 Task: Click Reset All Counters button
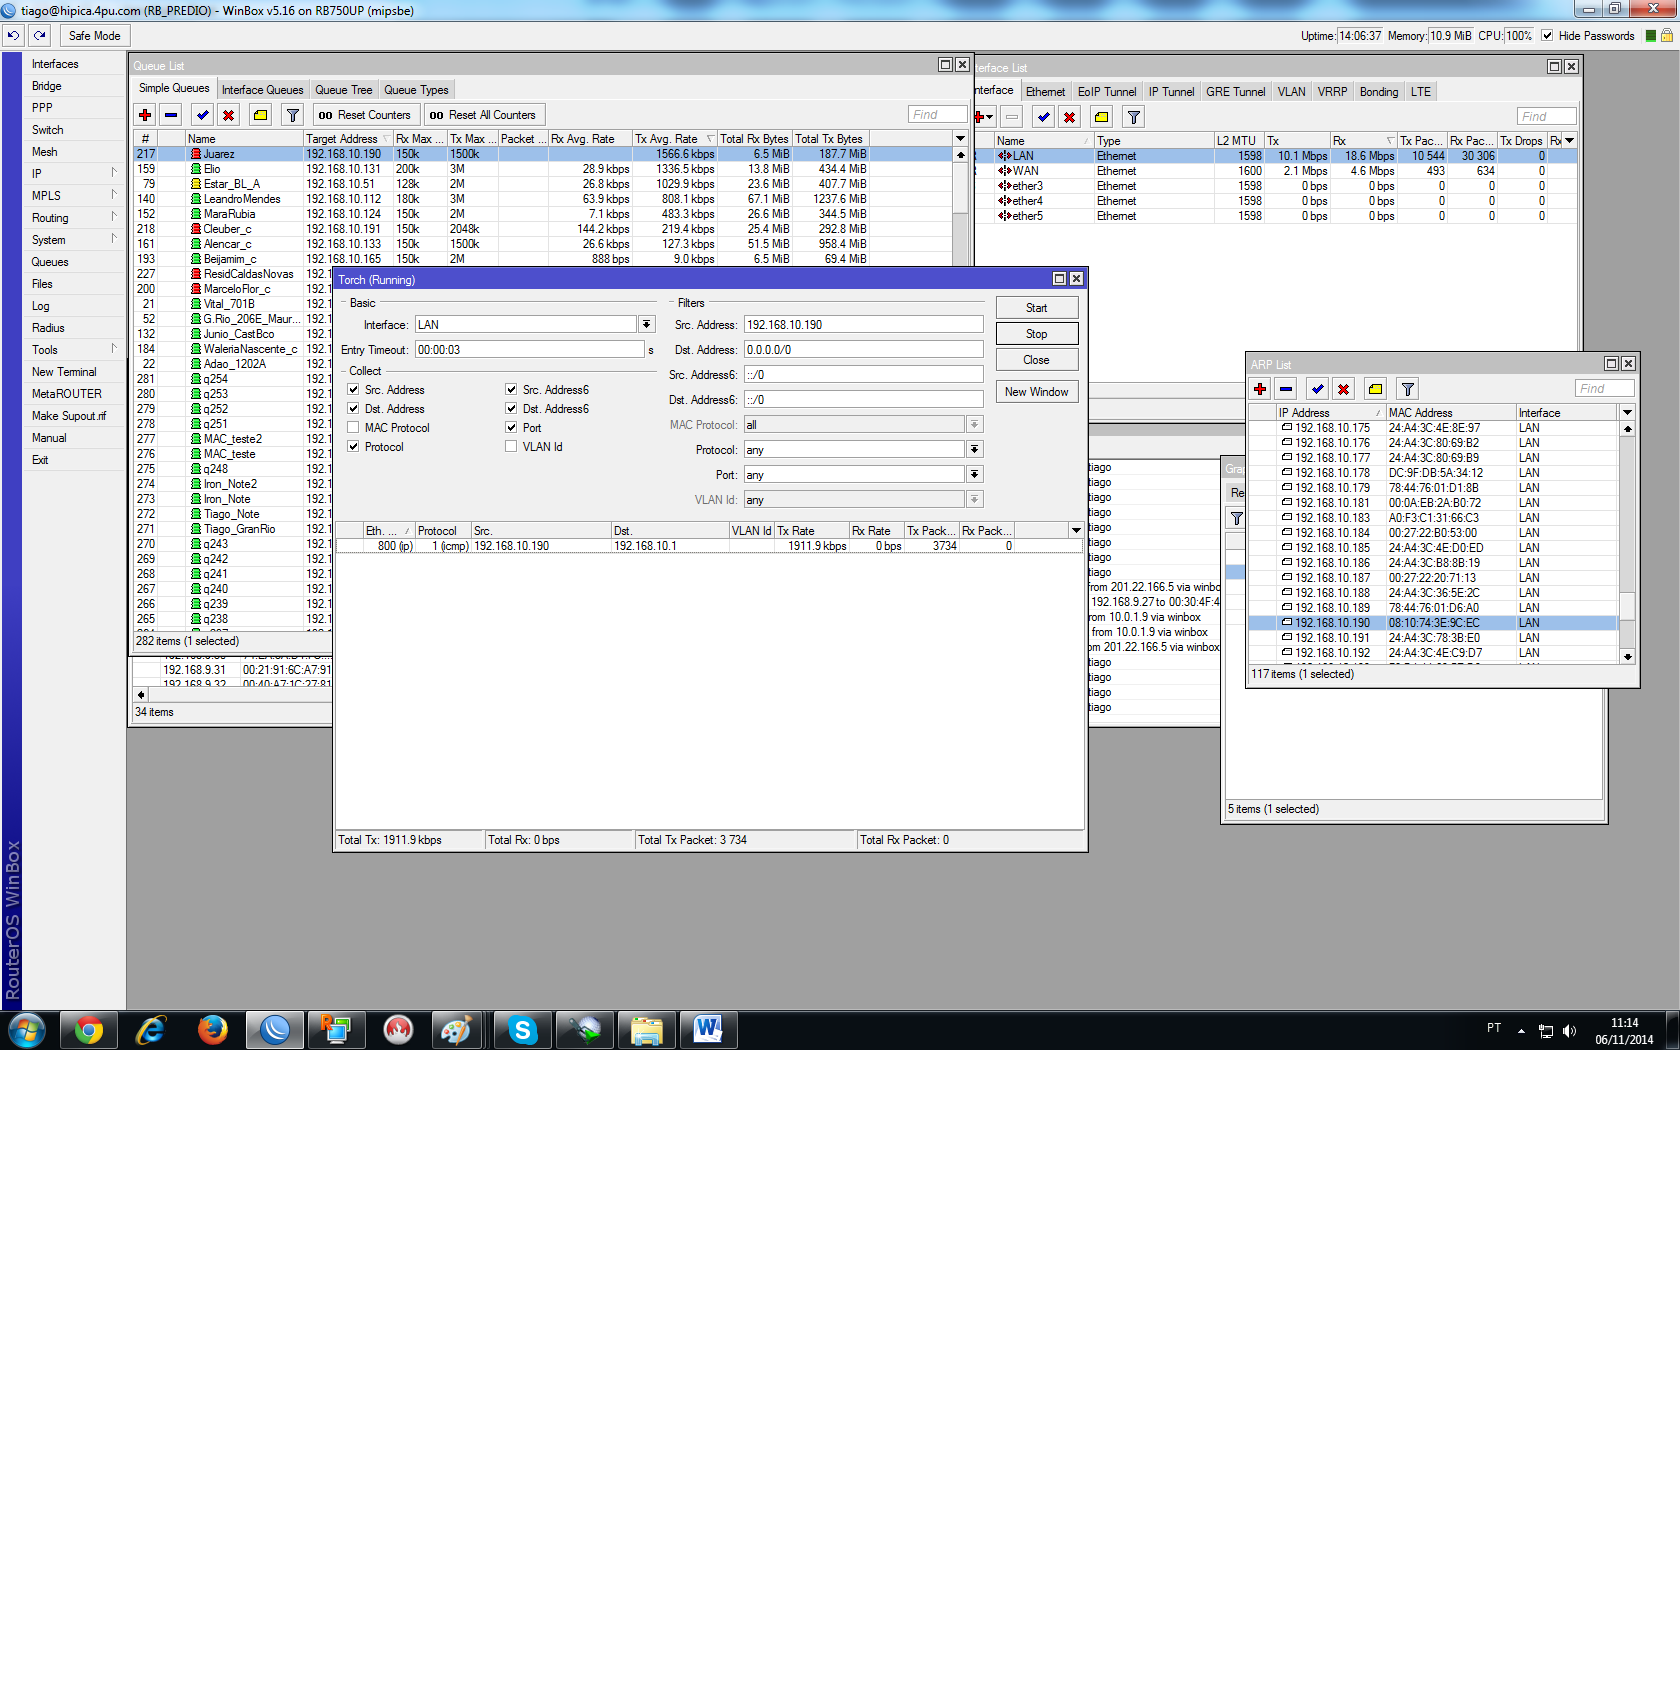point(484,115)
